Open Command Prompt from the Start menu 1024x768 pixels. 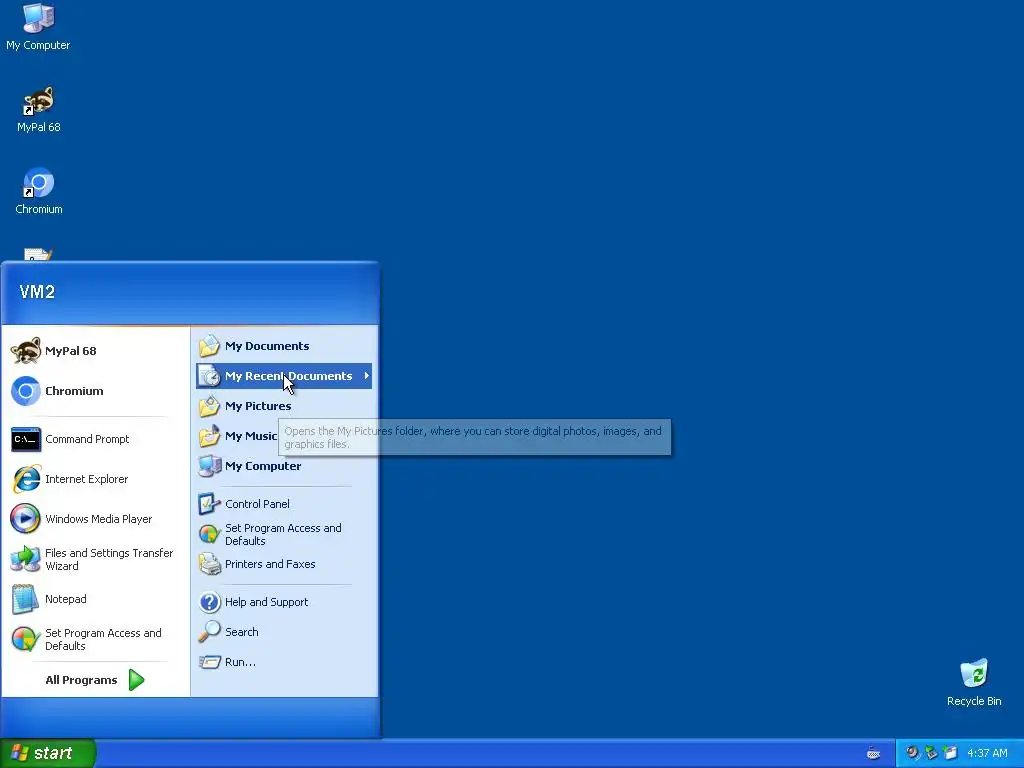click(95, 439)
